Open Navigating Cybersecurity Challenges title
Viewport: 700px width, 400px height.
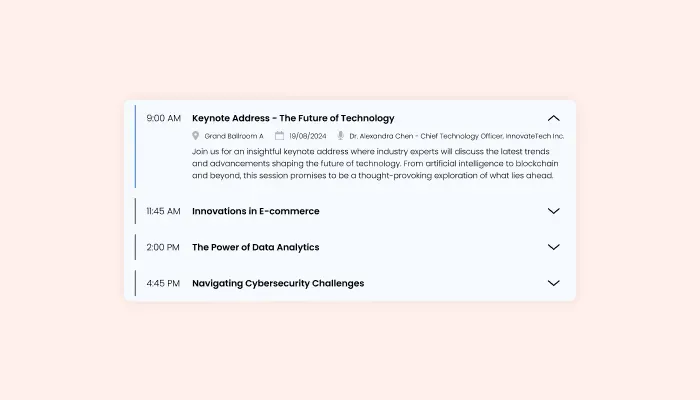pos(278,283)
